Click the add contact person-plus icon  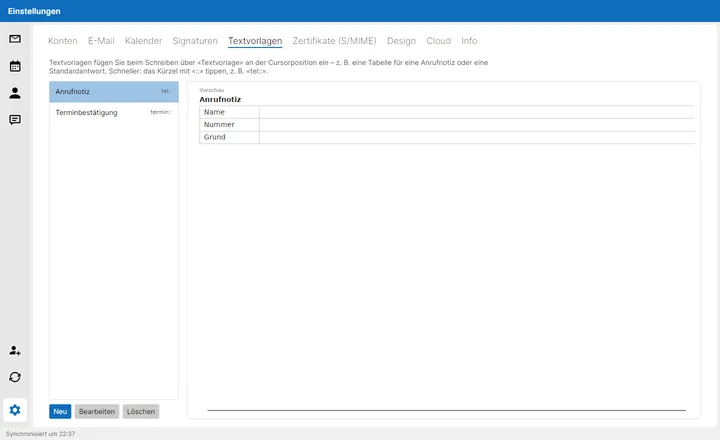click(x=15, y=350)
